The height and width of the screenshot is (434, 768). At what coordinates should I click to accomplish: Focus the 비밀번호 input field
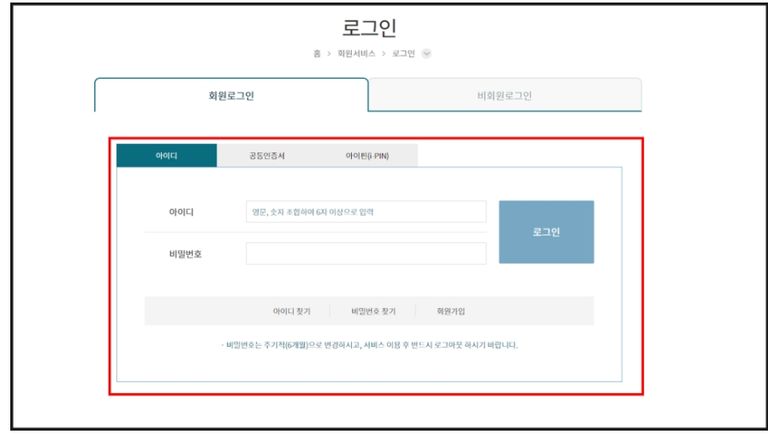click(x=365, y=254)
